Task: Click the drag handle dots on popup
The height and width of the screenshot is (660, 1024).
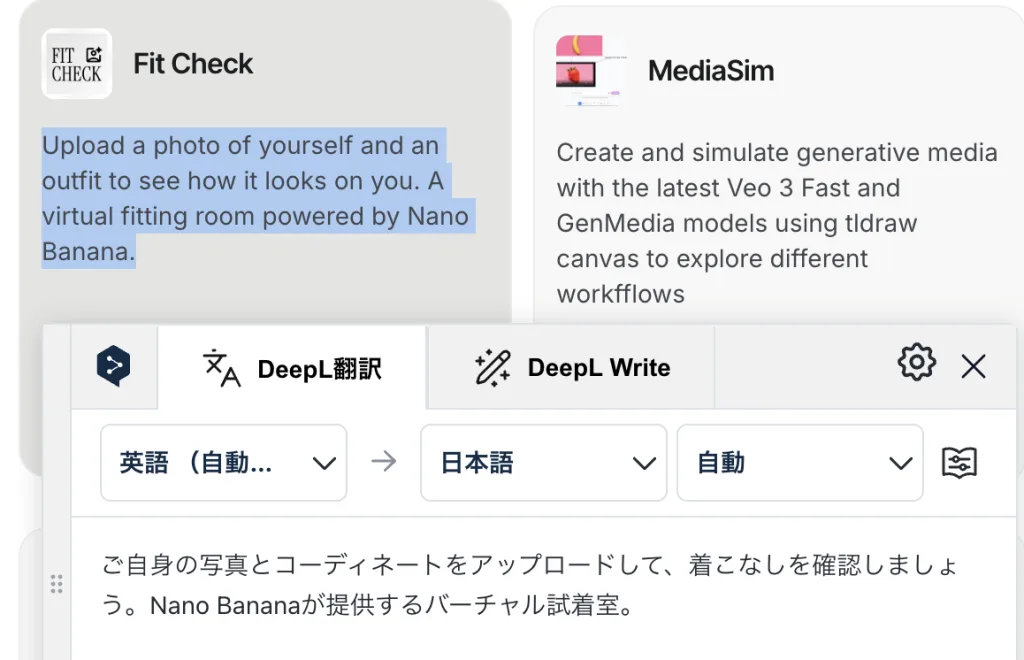Action: click(x=57, y=584)
